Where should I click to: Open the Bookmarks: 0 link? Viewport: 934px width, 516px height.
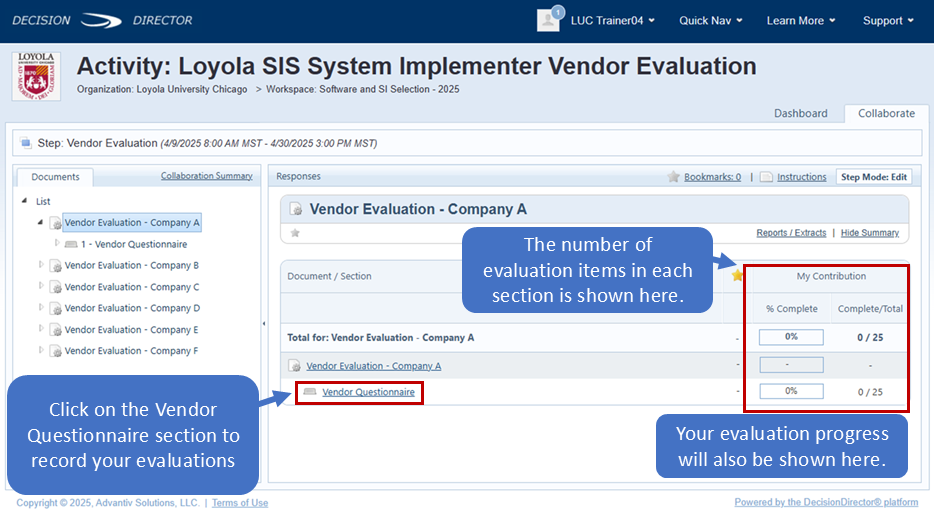[712, 177]
